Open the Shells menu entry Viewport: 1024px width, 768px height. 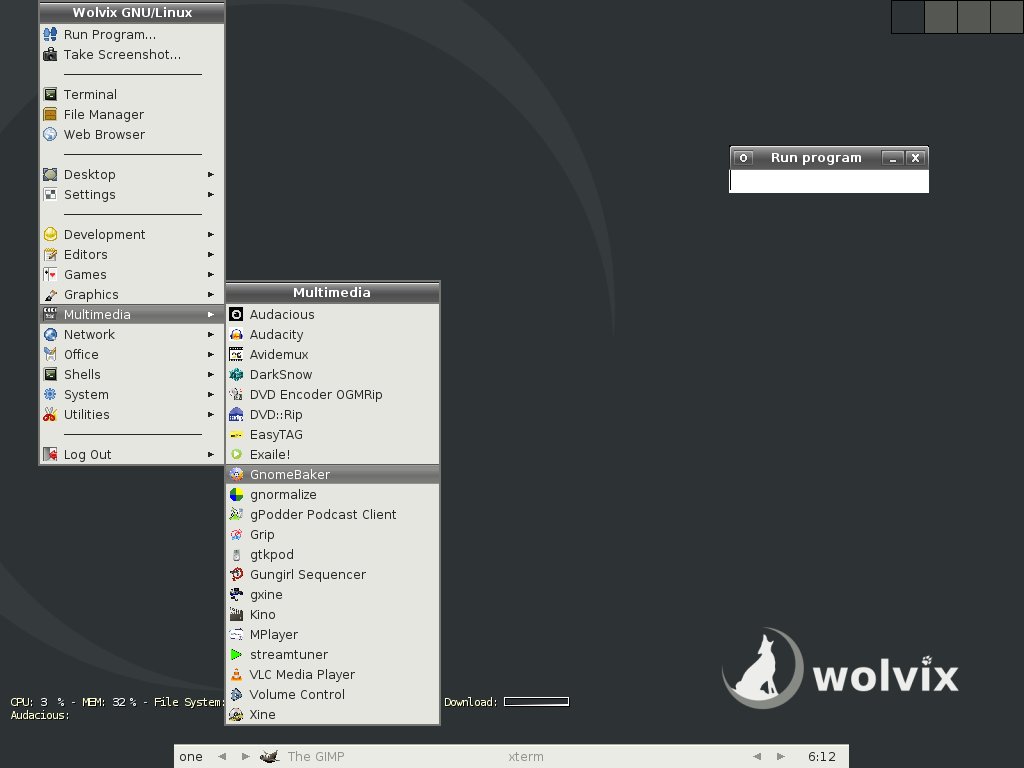[x=132, y=374]
